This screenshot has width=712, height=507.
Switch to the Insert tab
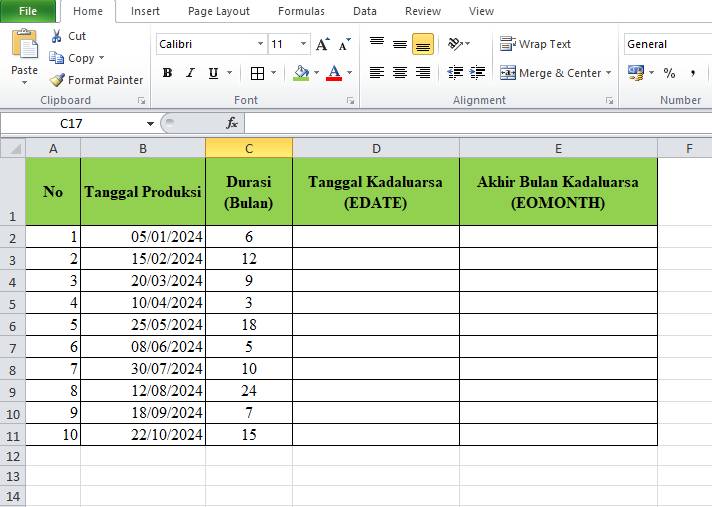point(145,11)
